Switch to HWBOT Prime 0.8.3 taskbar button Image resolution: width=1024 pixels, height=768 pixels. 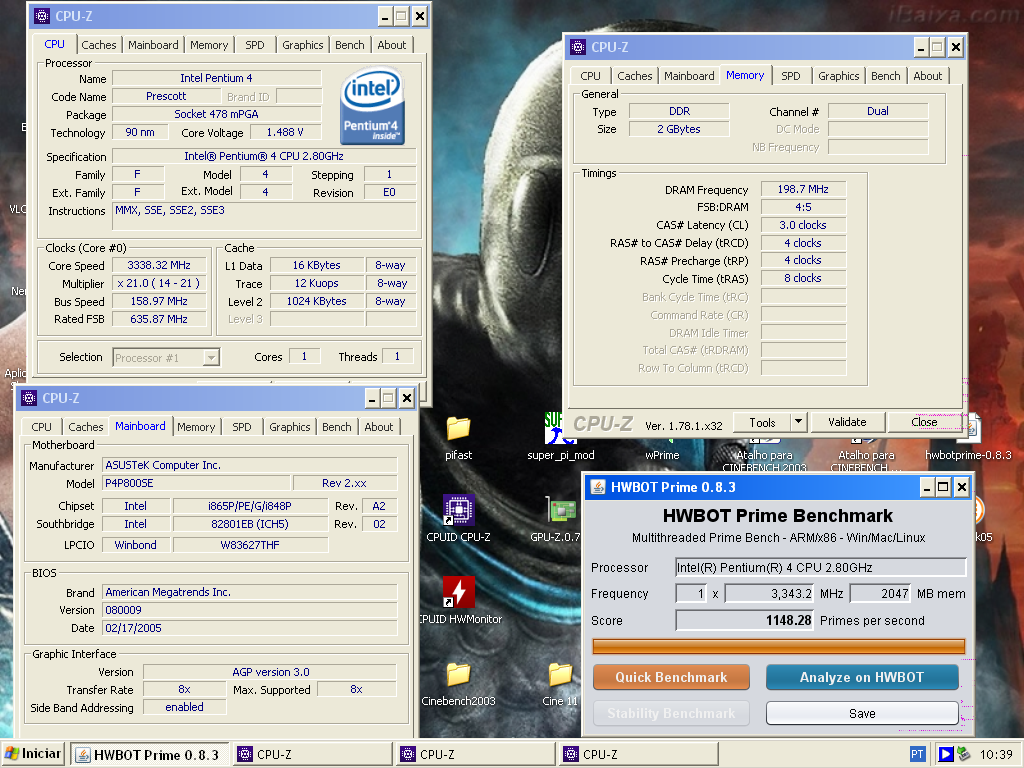point(150,755)
